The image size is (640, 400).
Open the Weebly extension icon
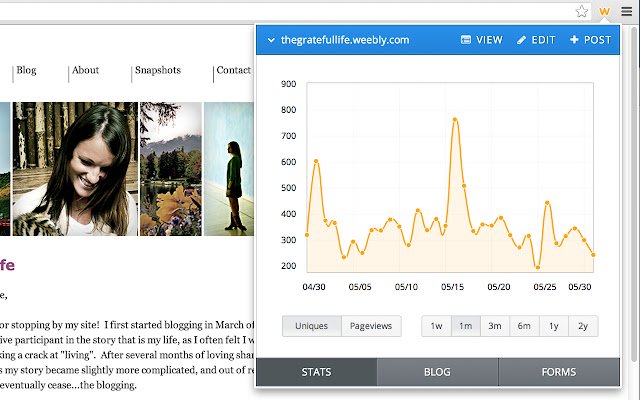604,11
